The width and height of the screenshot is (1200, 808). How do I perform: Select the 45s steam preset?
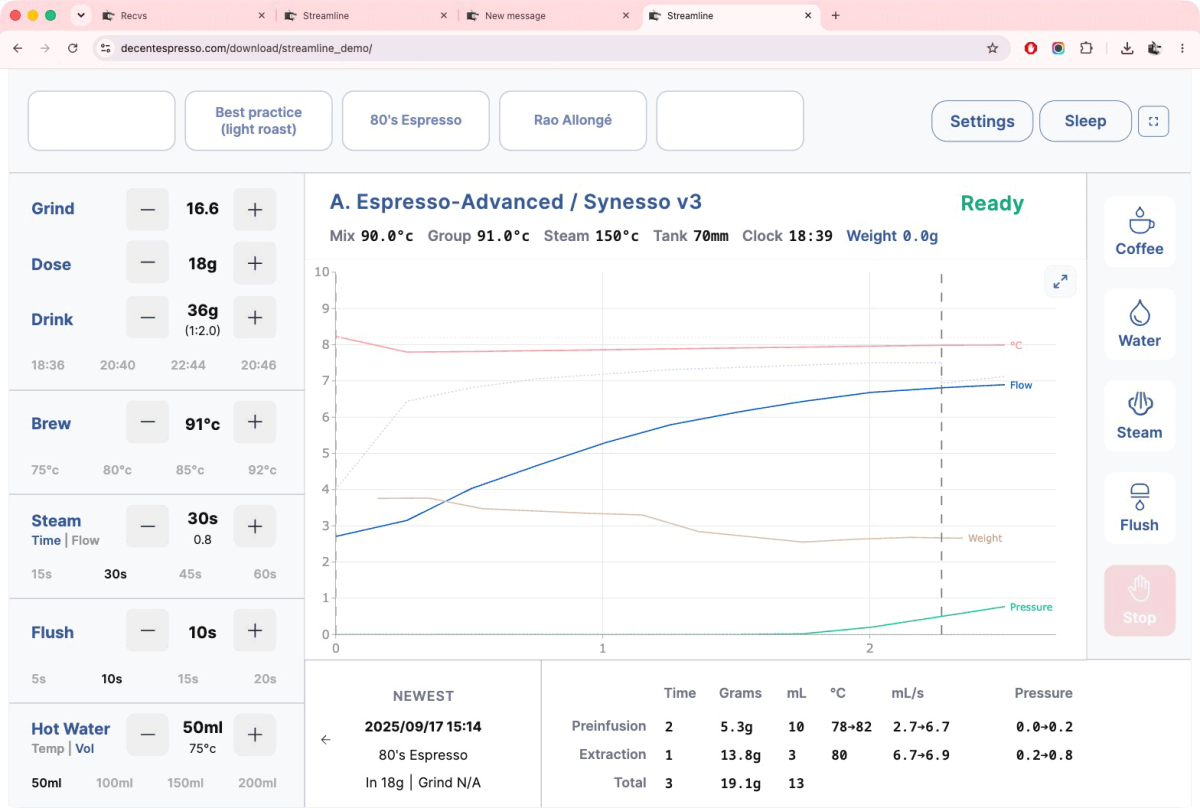tap(188, 574)
